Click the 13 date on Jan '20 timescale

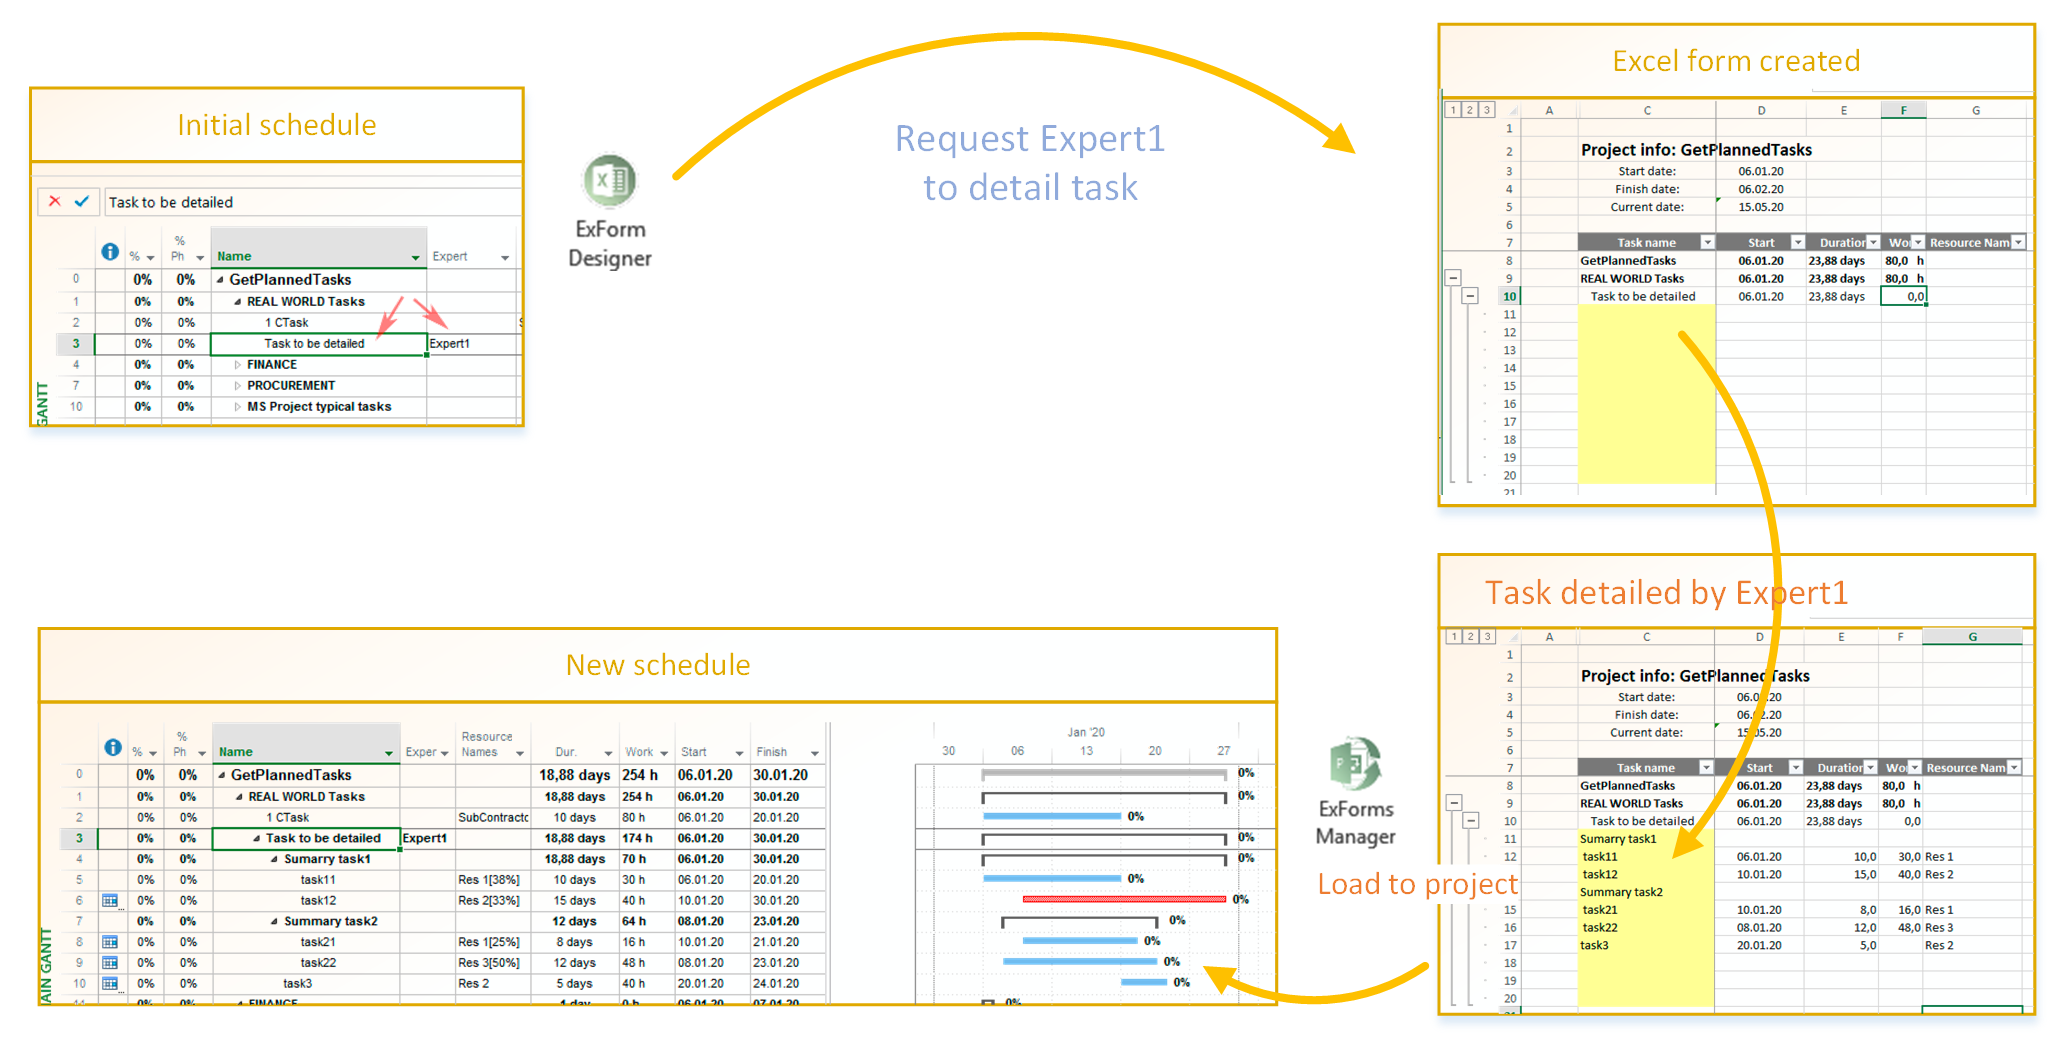click(1086, 751)
